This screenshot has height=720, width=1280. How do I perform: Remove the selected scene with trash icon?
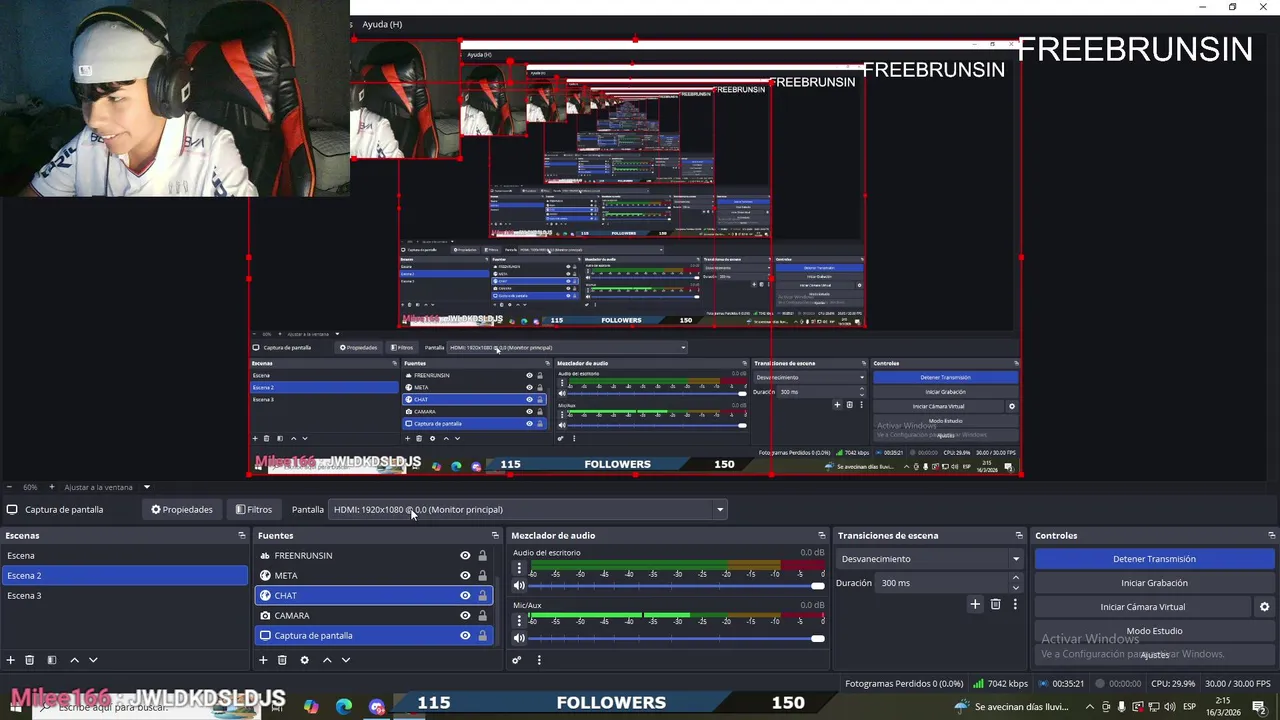[30, 660]
